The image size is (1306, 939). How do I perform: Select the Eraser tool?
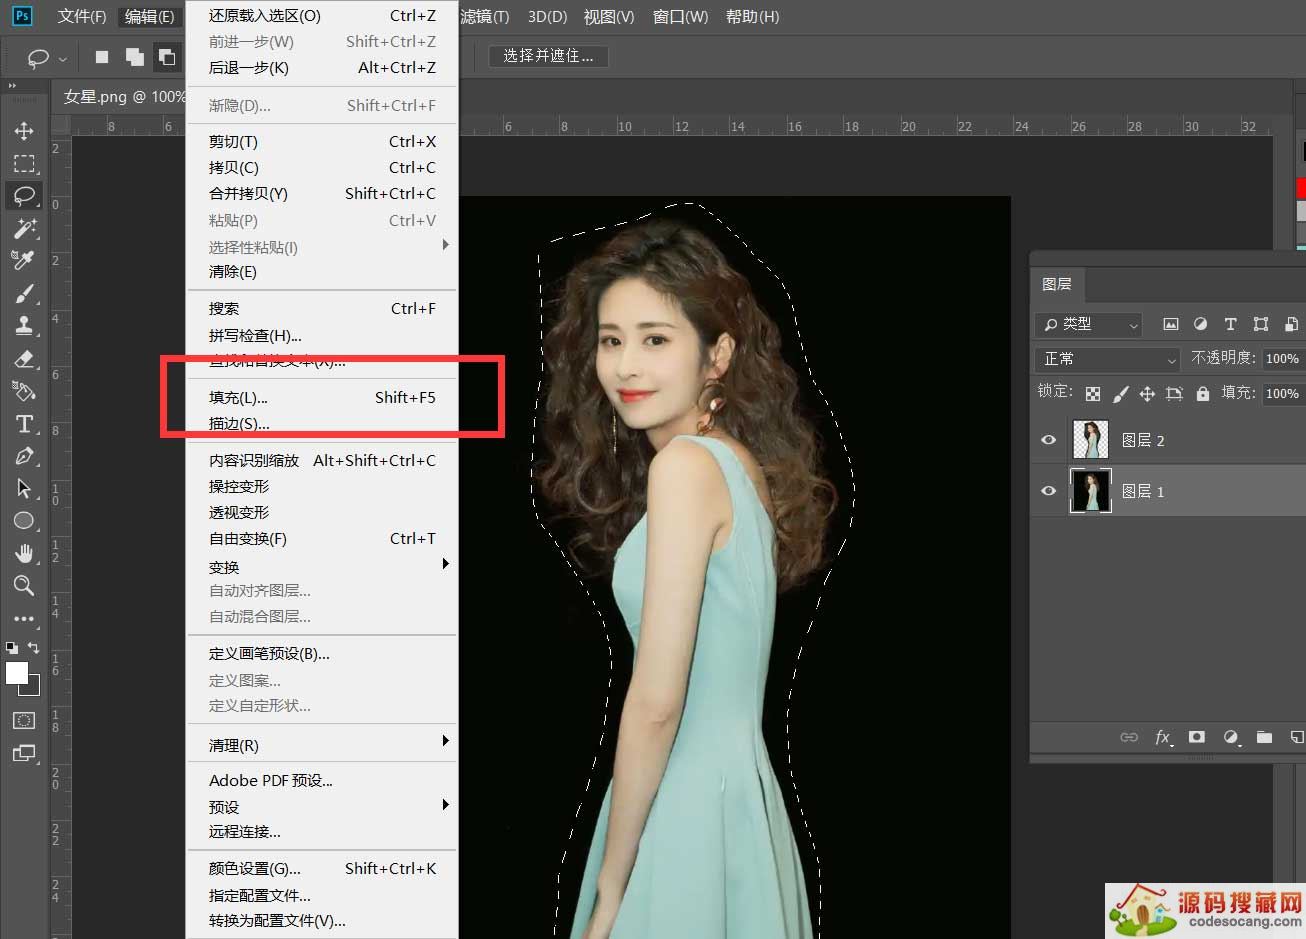(24, 359)
